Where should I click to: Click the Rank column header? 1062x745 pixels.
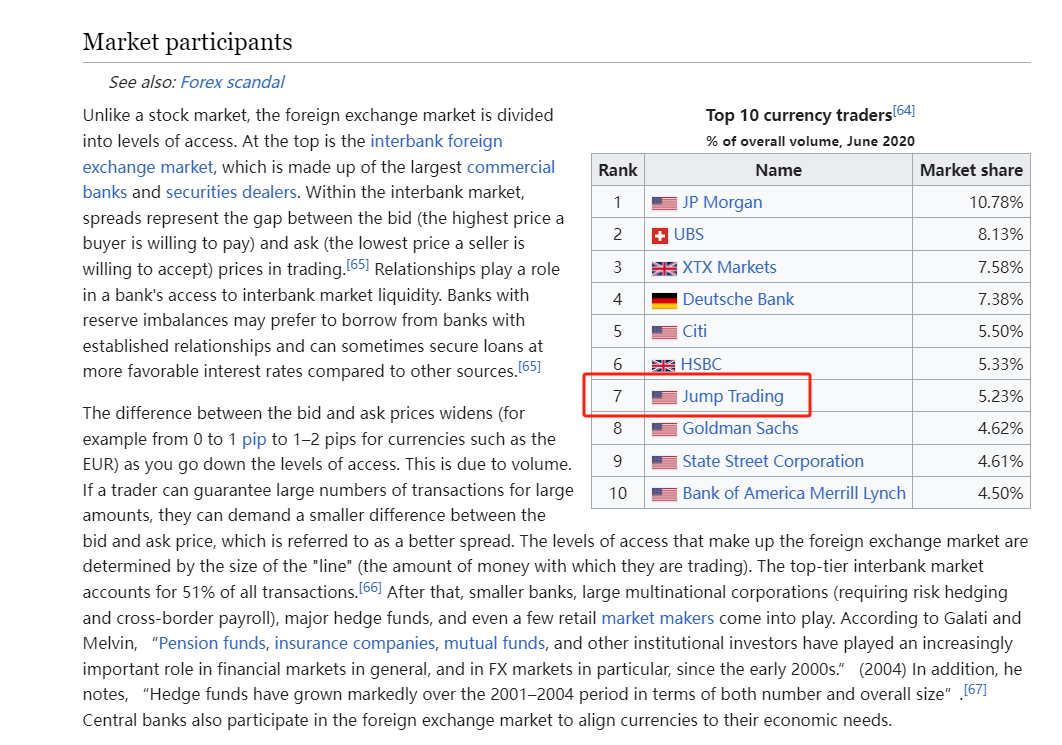tap(618, 170)
